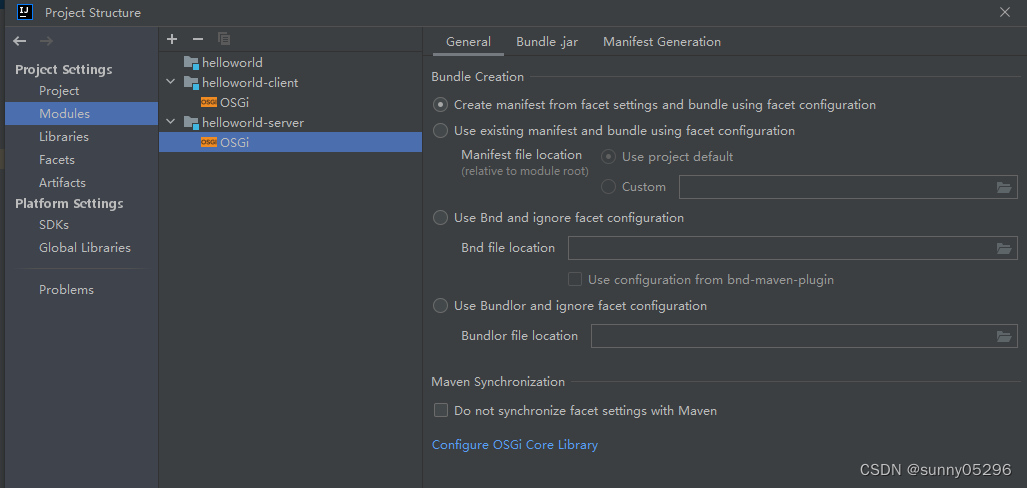Open Configure OSGi Core Library link
The height and width of the screenshot is (488, 1027).
pos(515,445)
